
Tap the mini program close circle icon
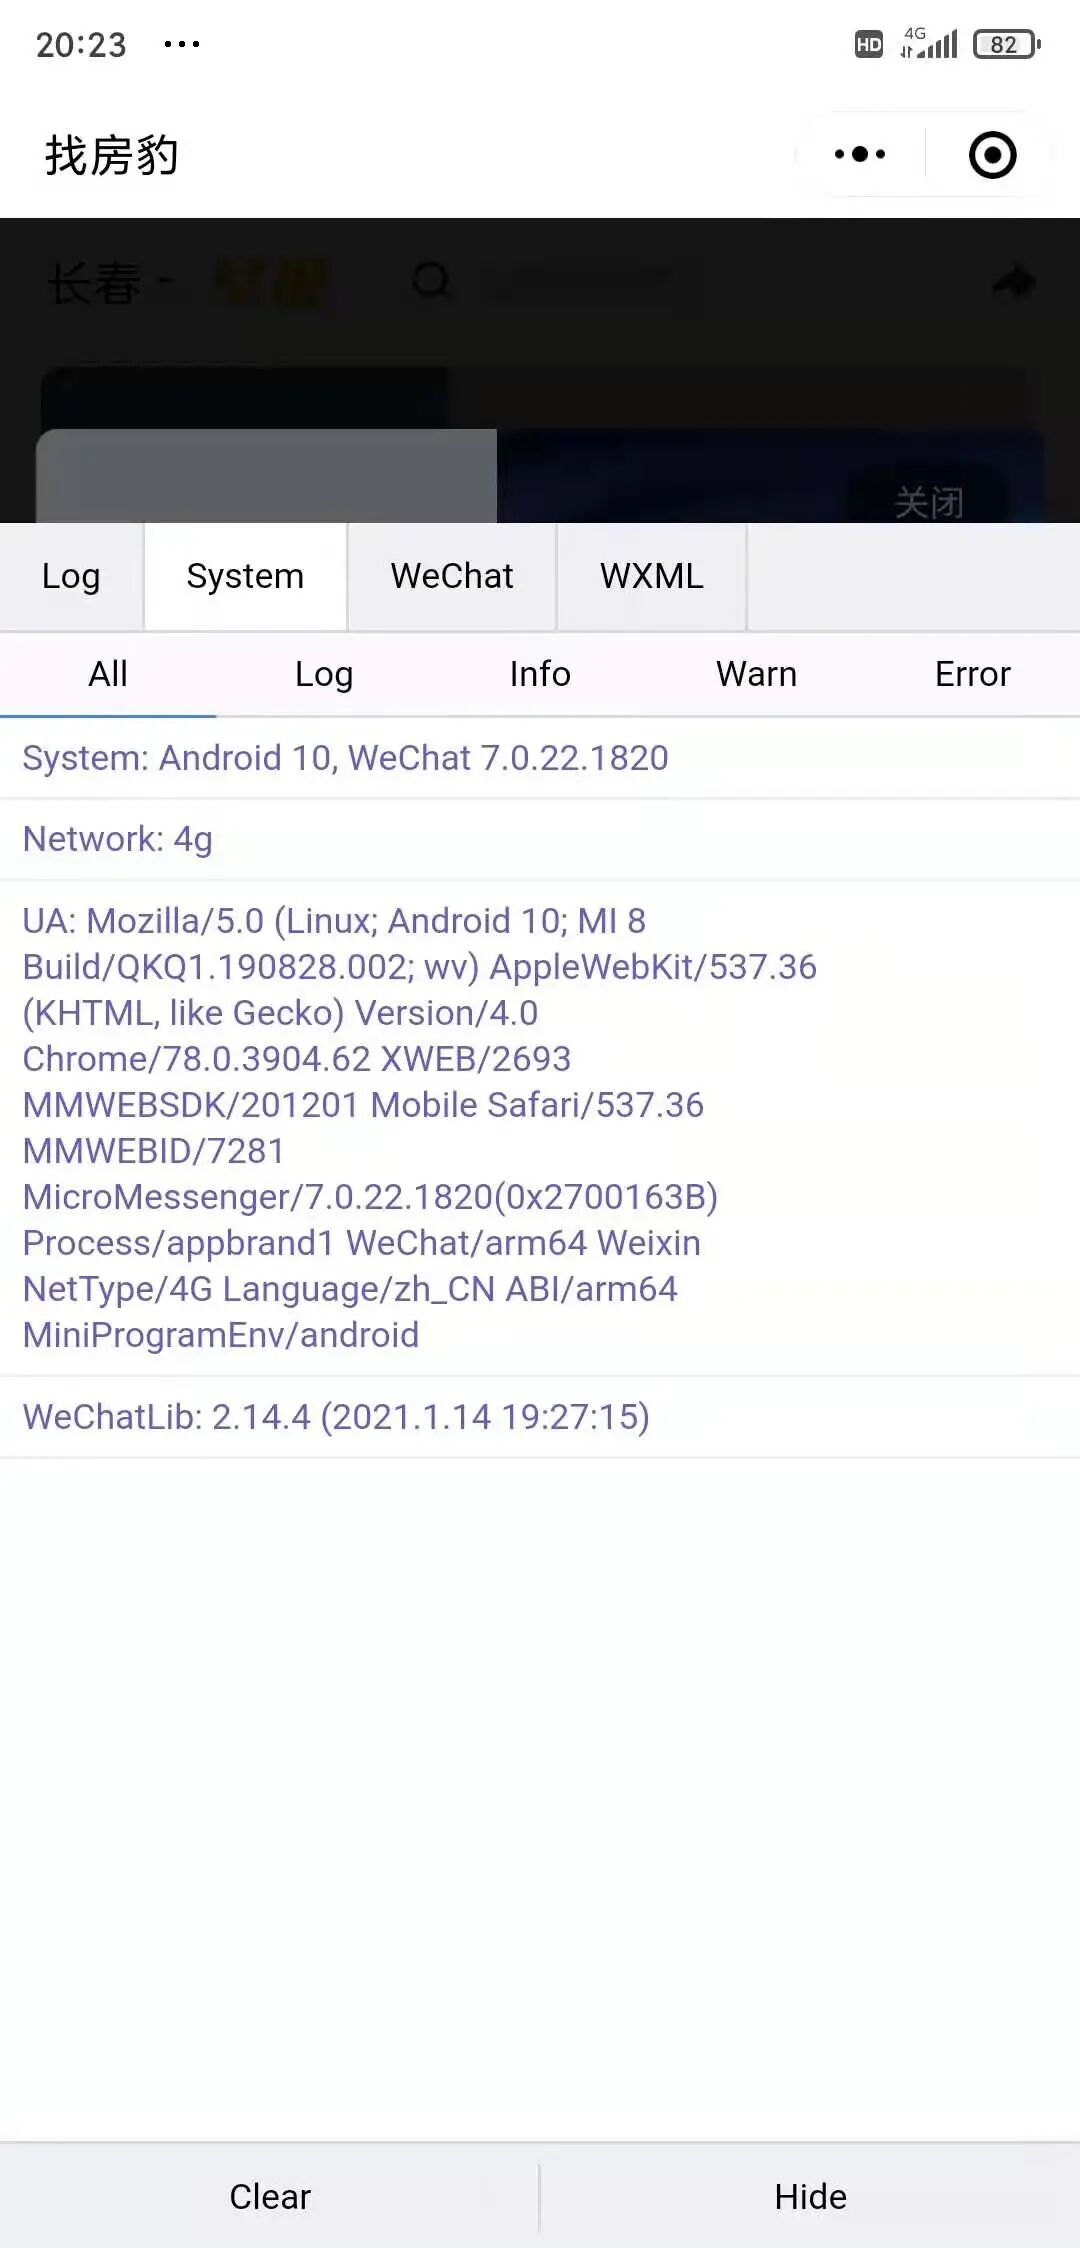tap(992, 155)
